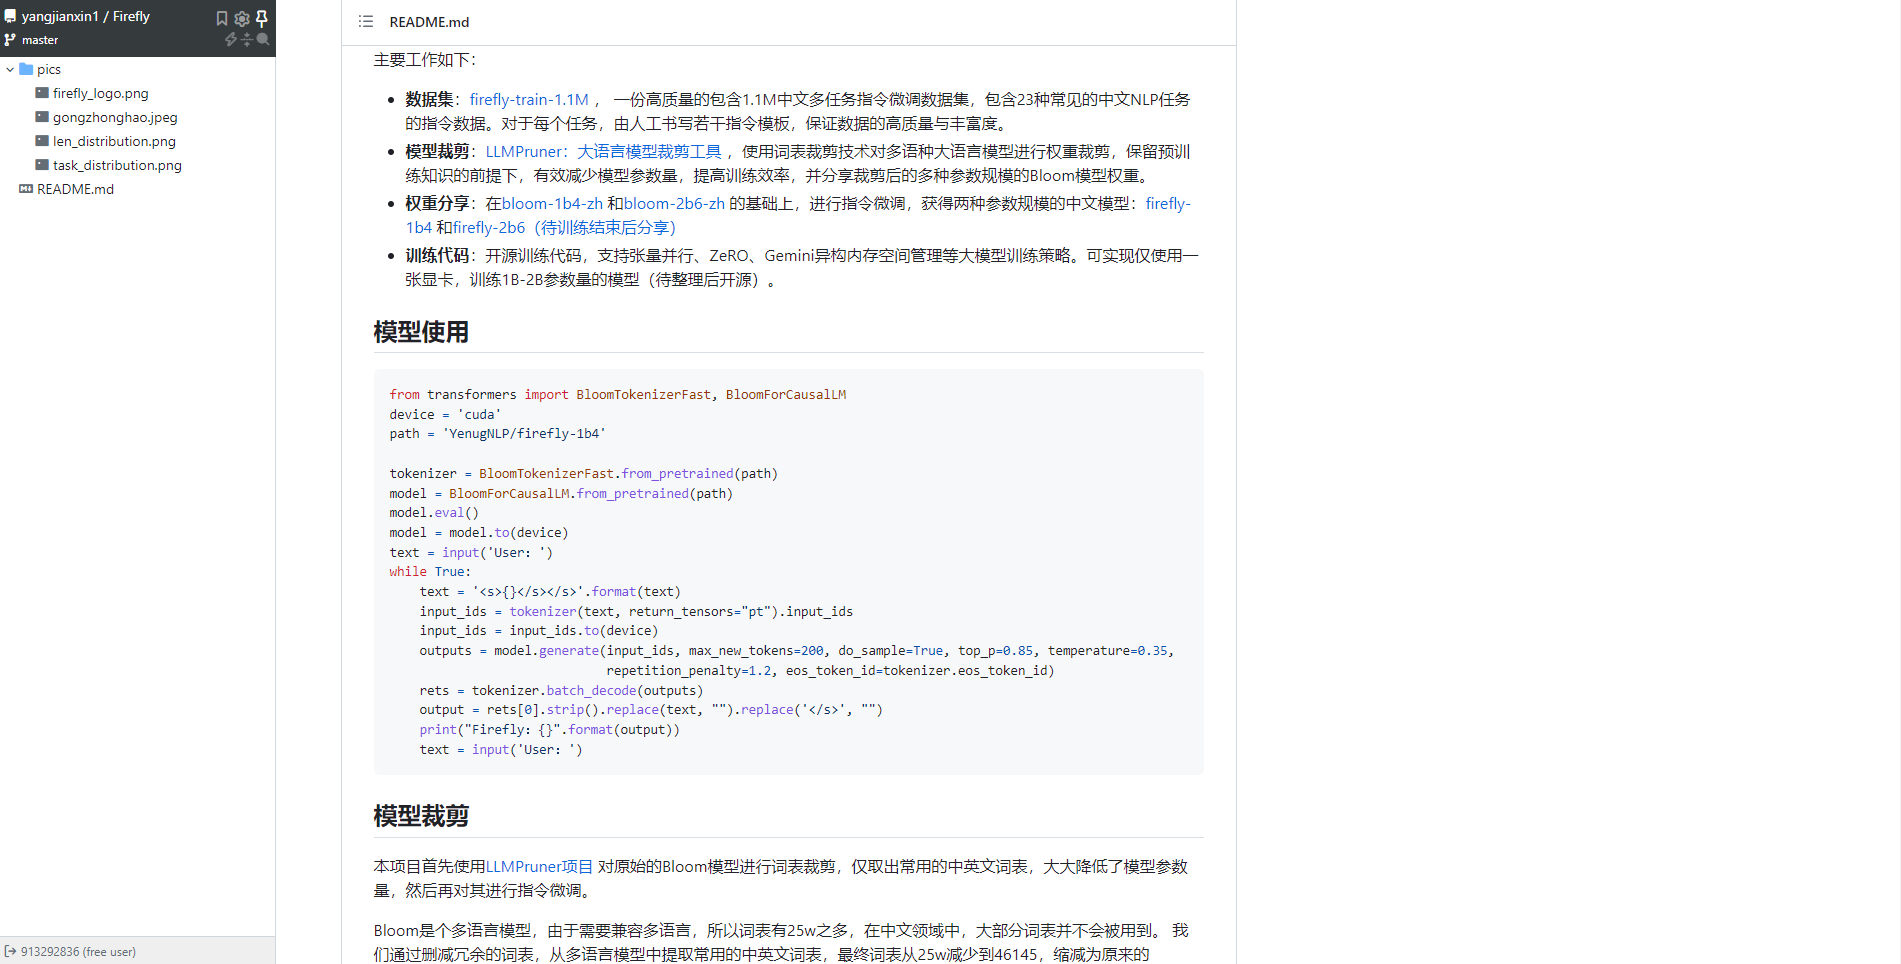The width and height of the screenshot is (1901, 964).
Task: Open gongzhonghao.jpeg in file tree
Action: 115,117
